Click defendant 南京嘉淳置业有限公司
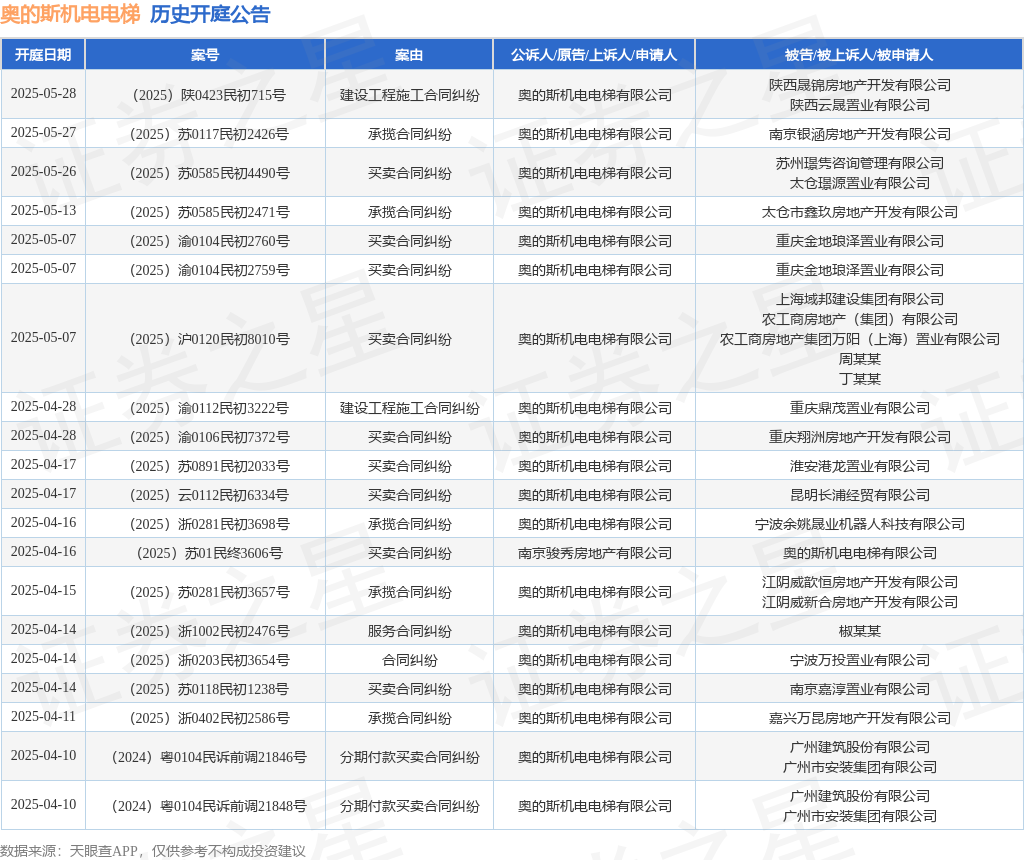The width and height of the screenshot is (1024, 860). point(859,690)
